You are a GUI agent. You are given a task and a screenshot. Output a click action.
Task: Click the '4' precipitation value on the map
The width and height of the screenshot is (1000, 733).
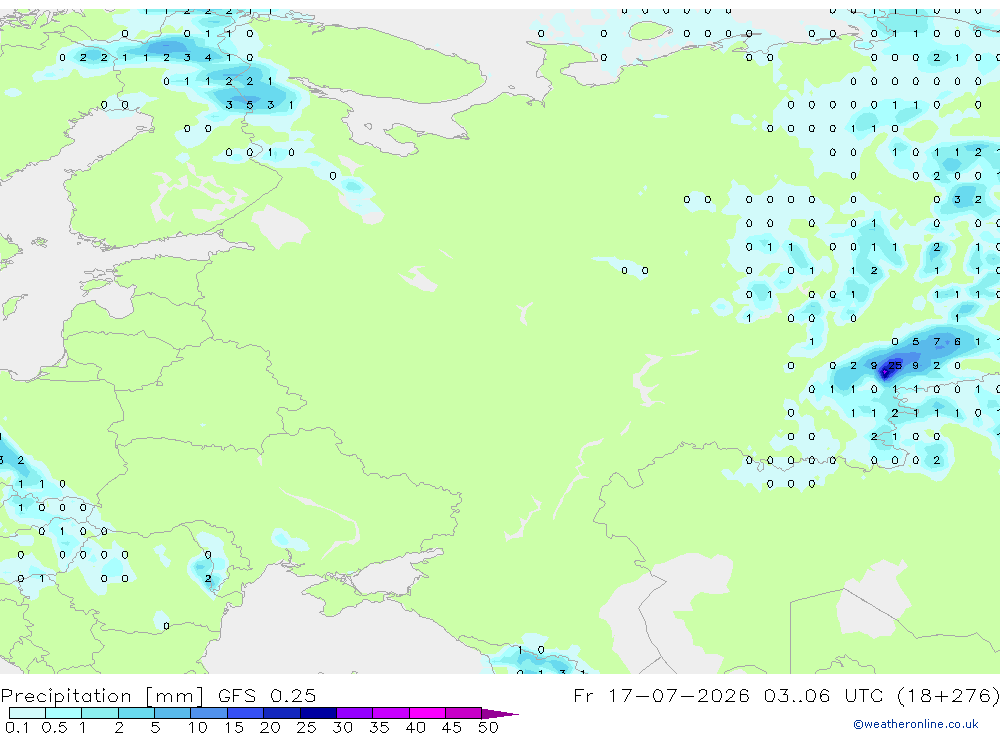(208, 57)
